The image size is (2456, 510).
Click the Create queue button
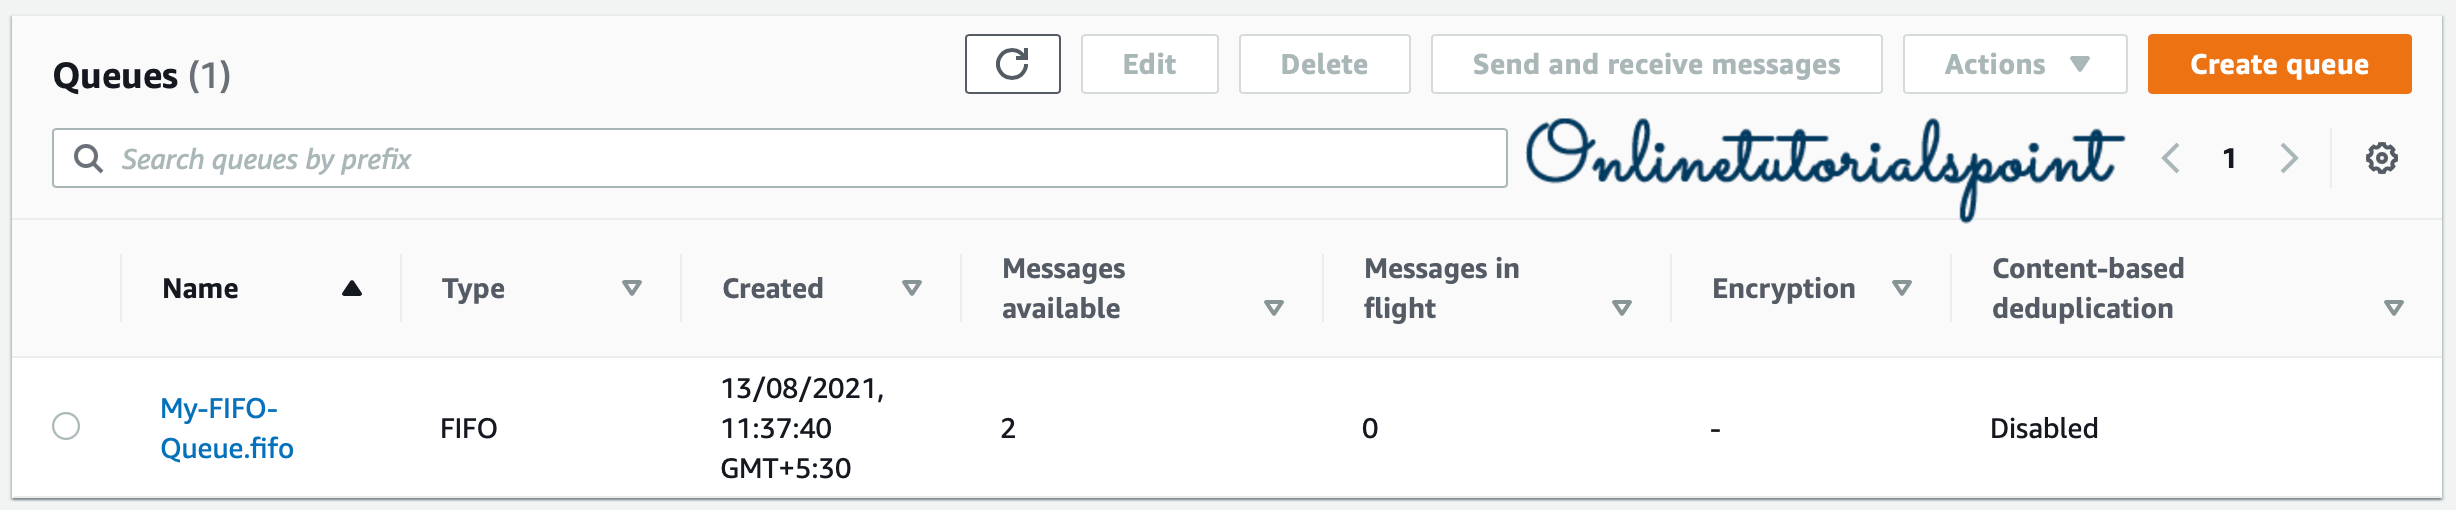pos(2279,64)
